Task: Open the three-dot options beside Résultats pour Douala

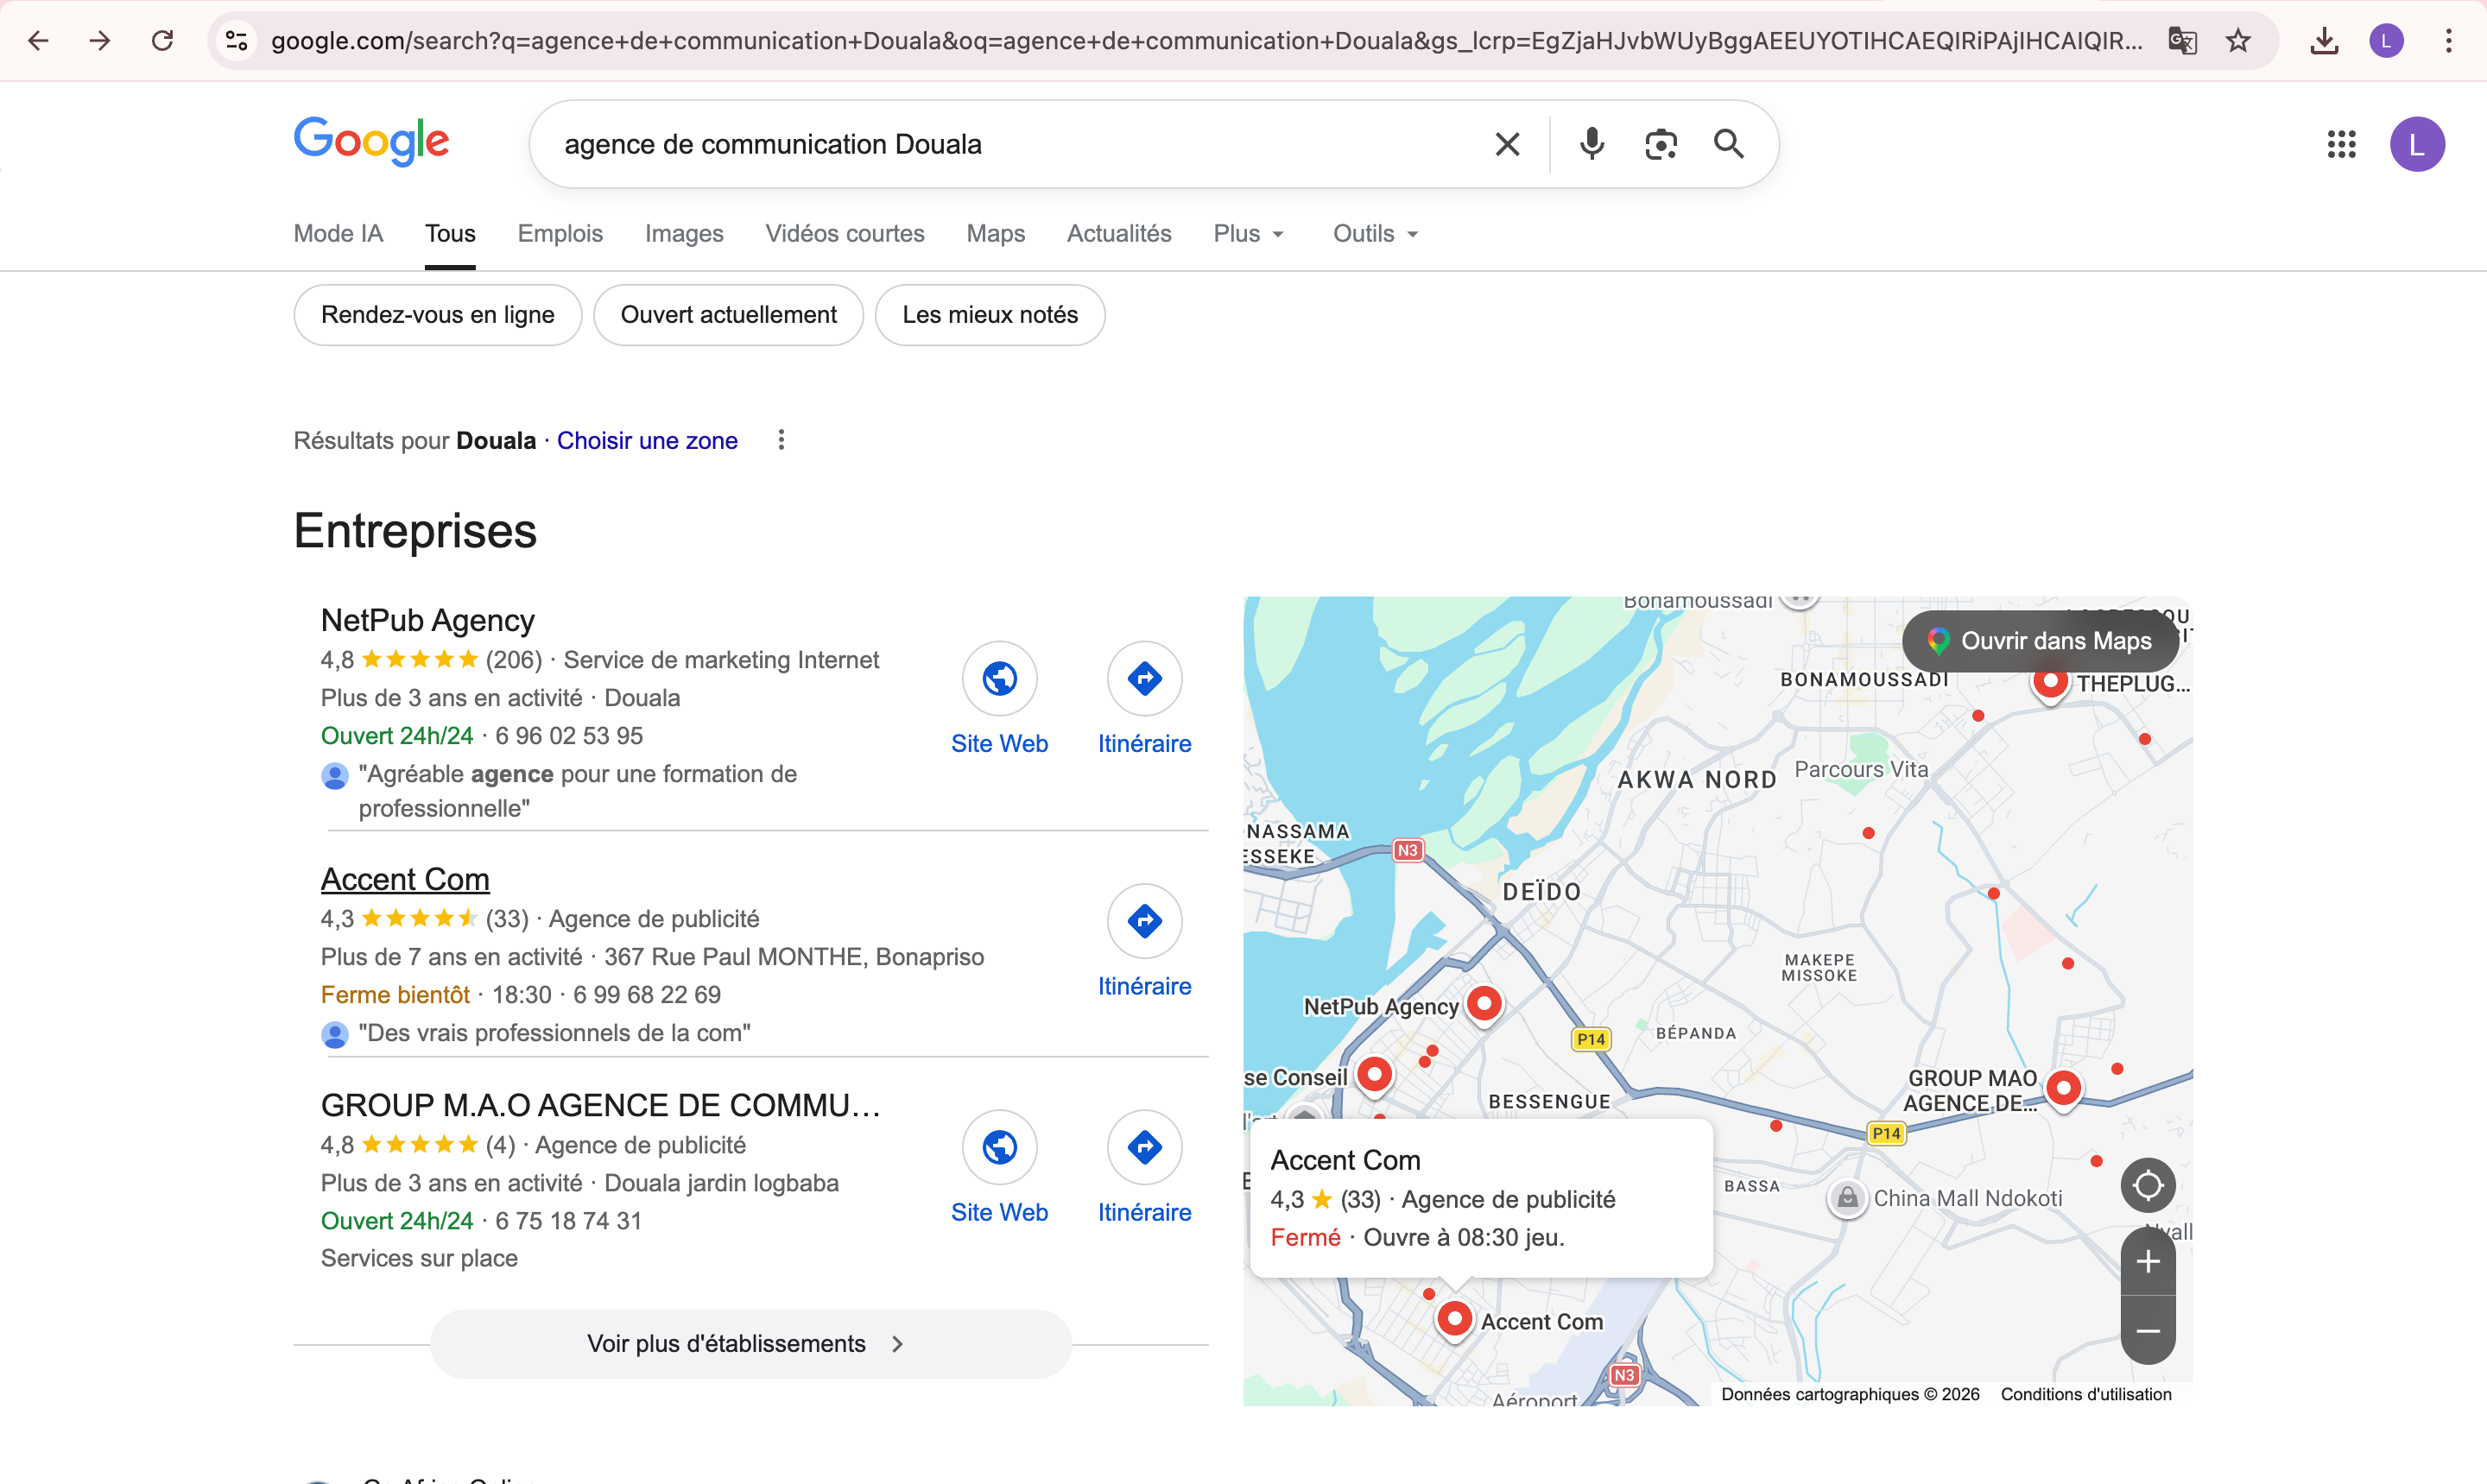Action: tap(781, 440)
